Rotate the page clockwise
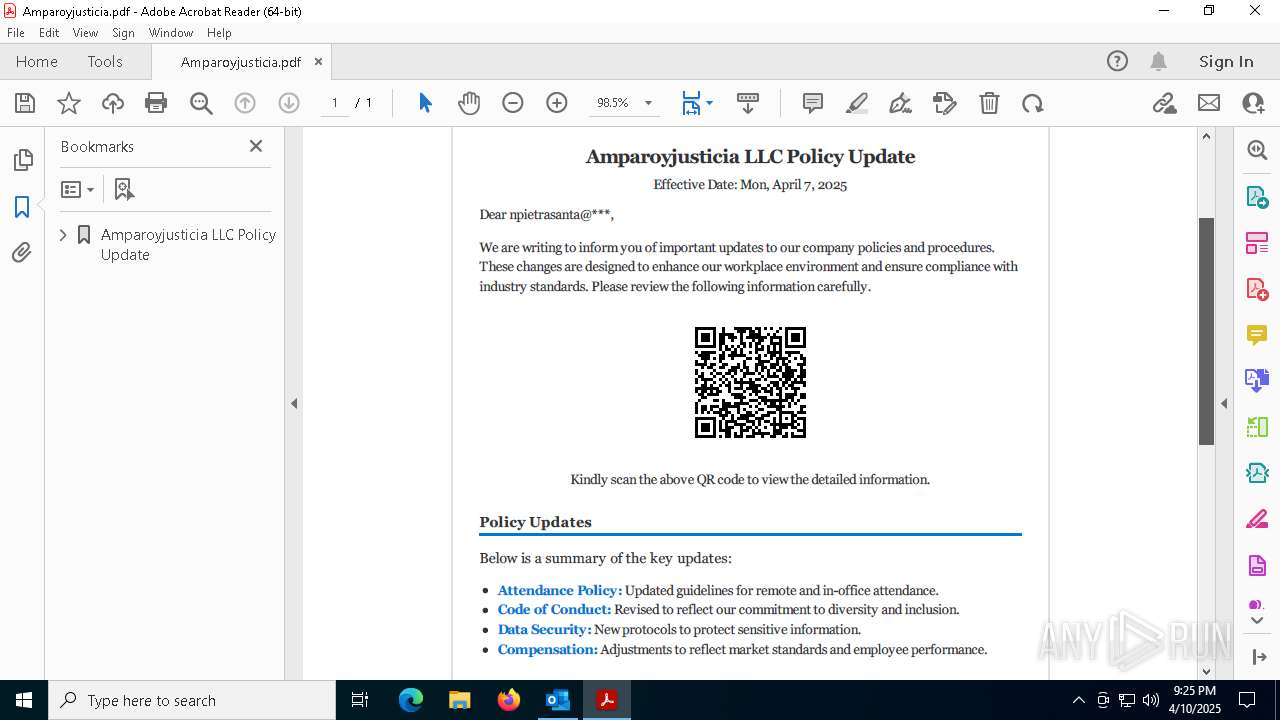Image resolution: width=1280 pixels, height=720 pixels. tap(1033, 103)
